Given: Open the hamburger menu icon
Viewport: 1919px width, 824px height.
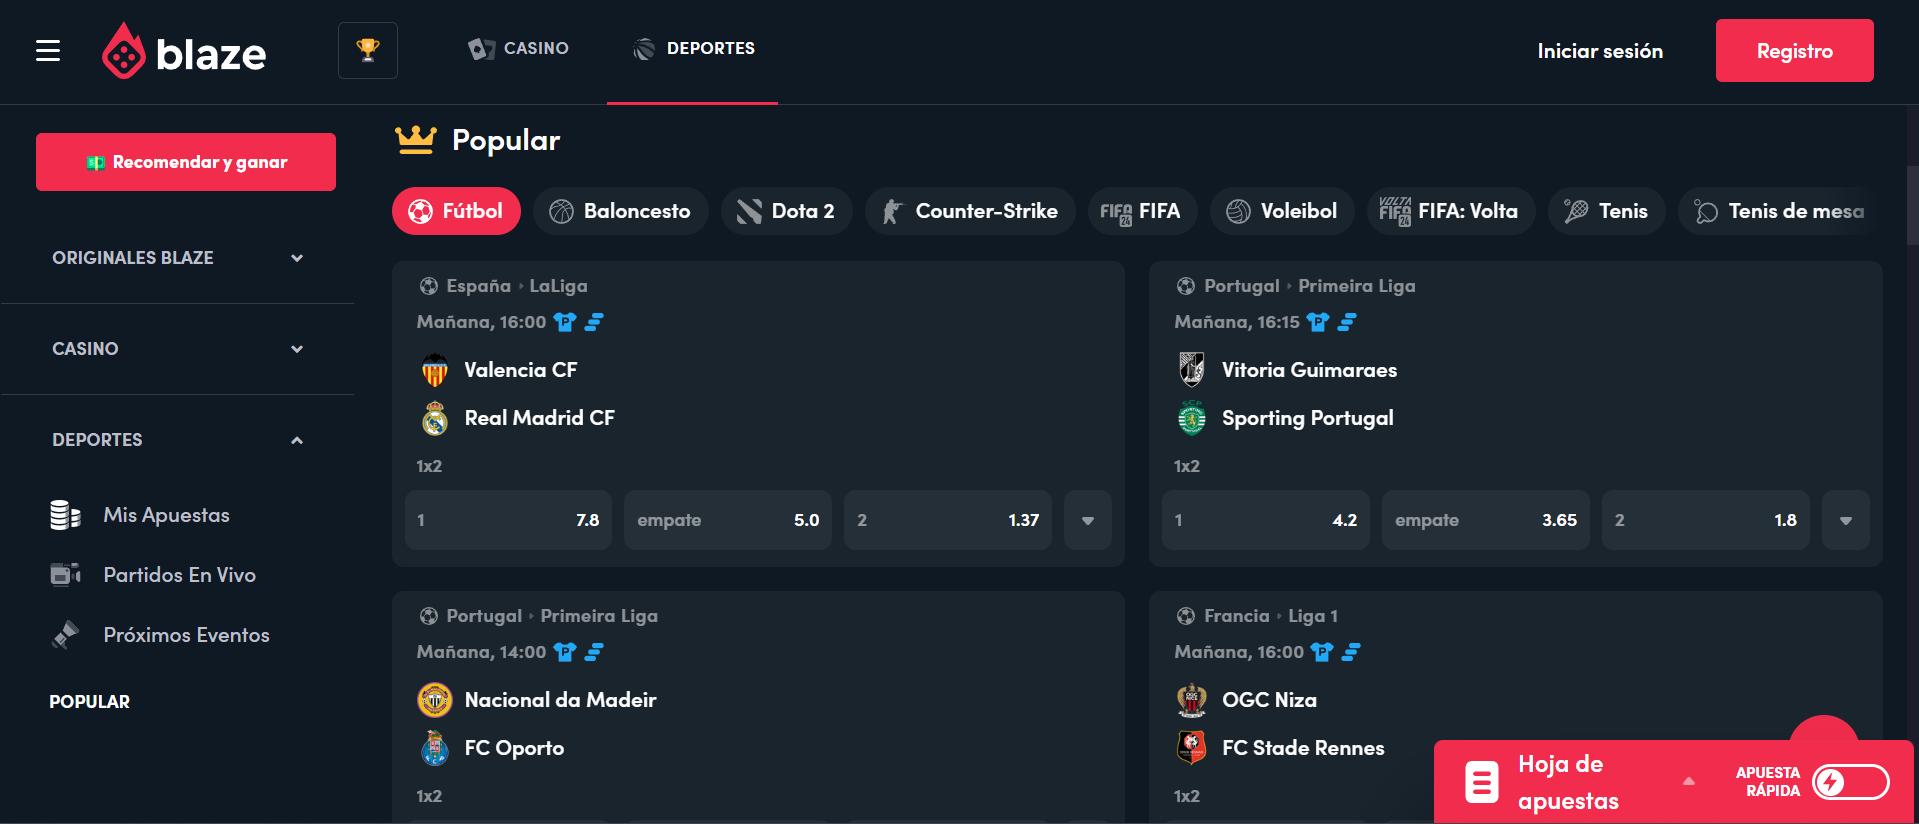Looking at the screenshot, I should pyautogui.click(x=48, y=51).
